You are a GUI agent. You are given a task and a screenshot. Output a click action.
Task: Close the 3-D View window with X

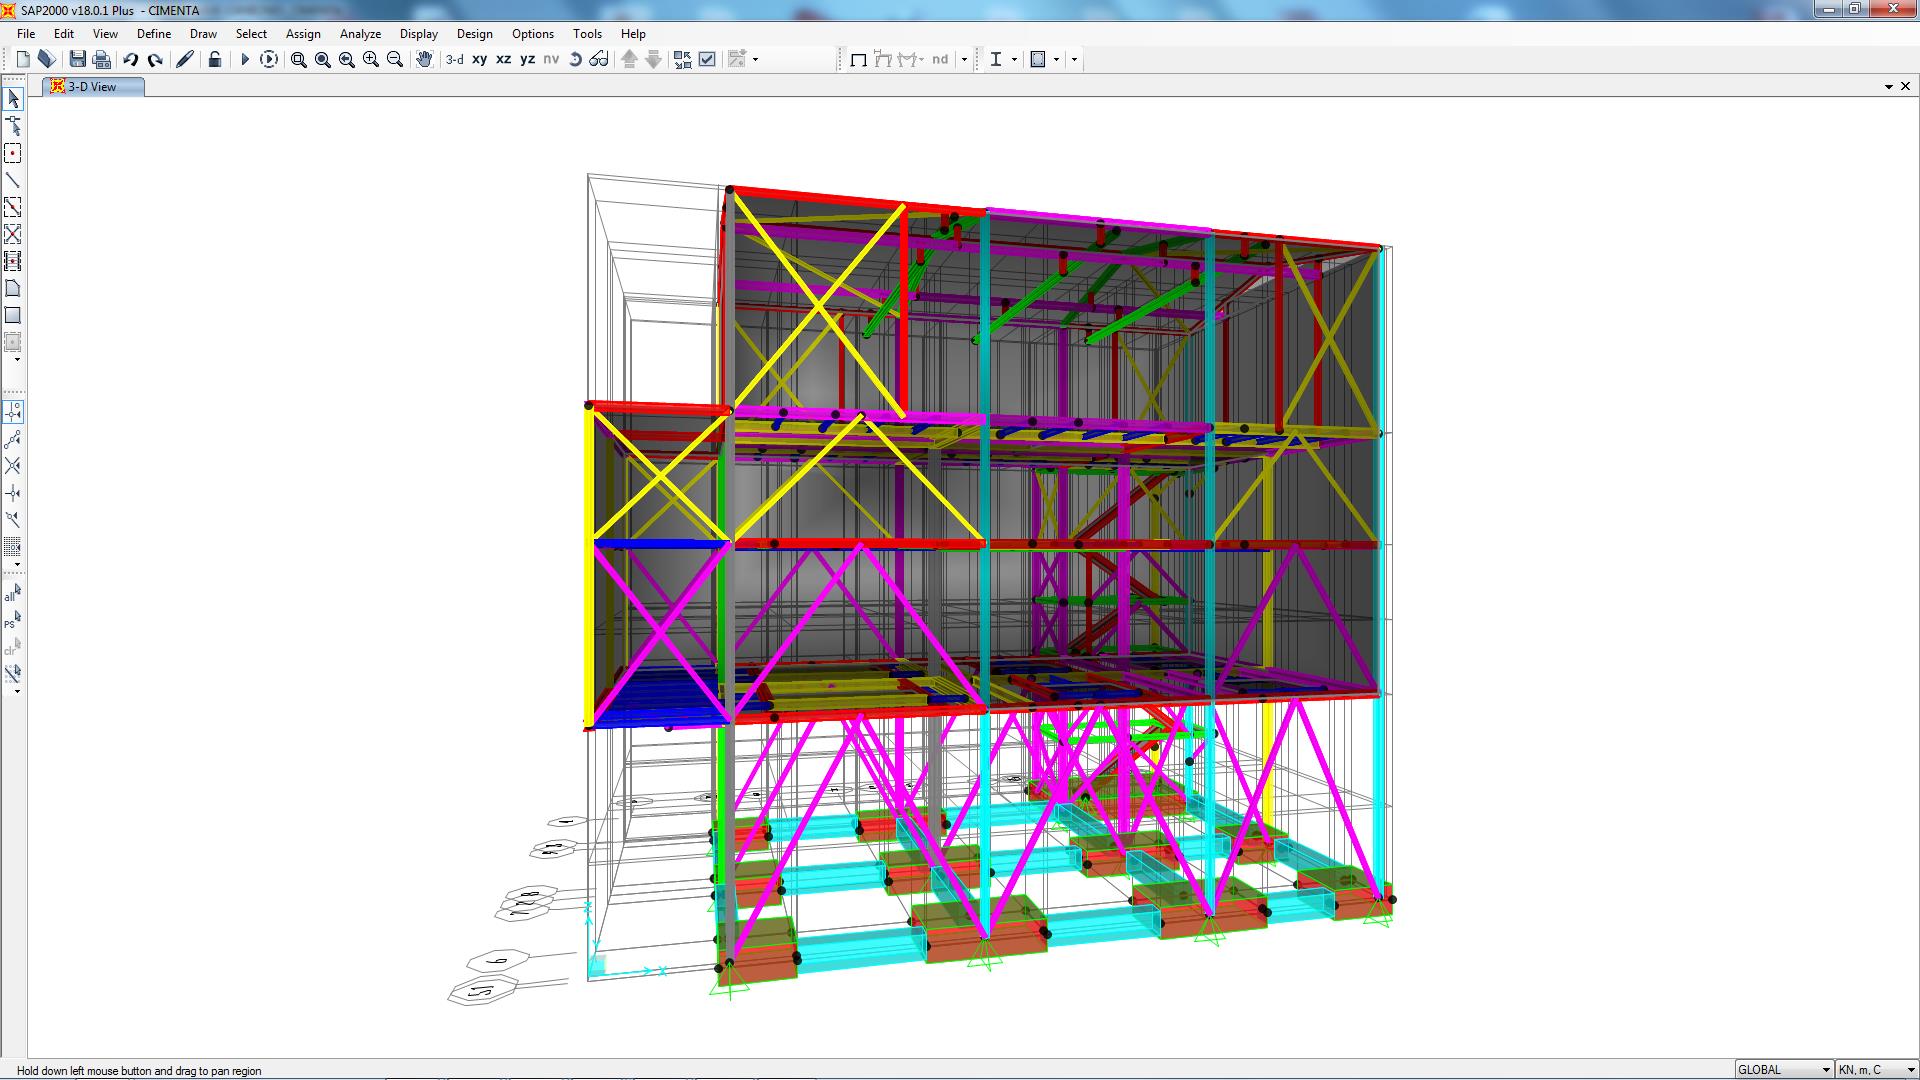click(x=1905, y=87)
